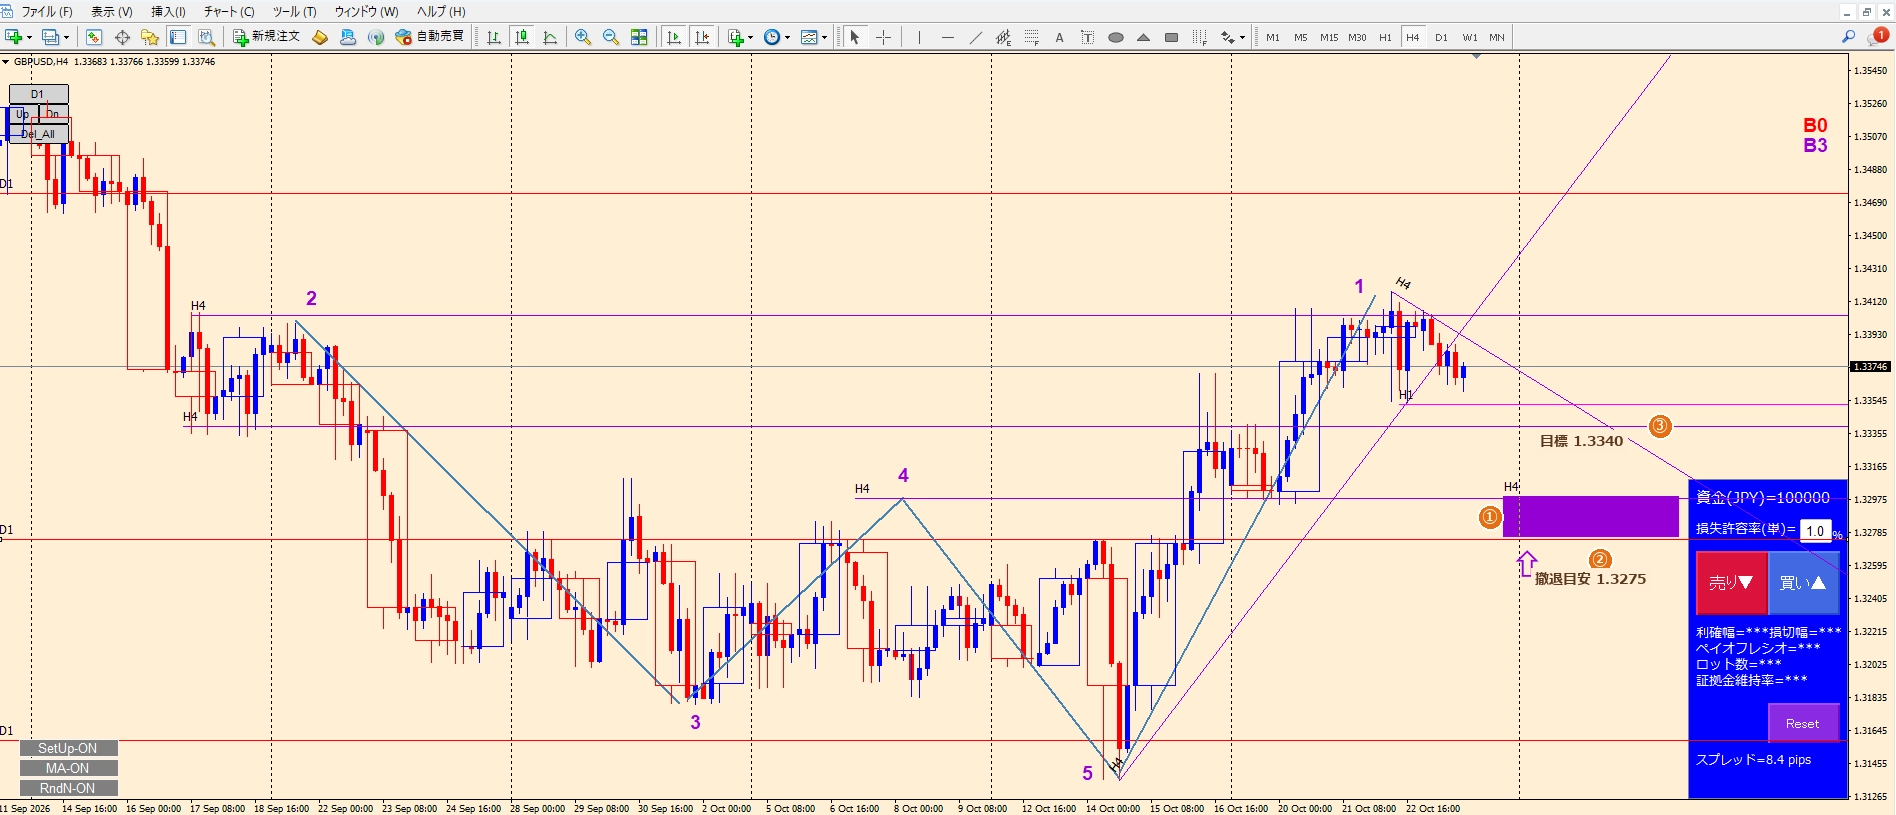
Task: Switch chart to line chart style
Action: [x=550, y=37]
